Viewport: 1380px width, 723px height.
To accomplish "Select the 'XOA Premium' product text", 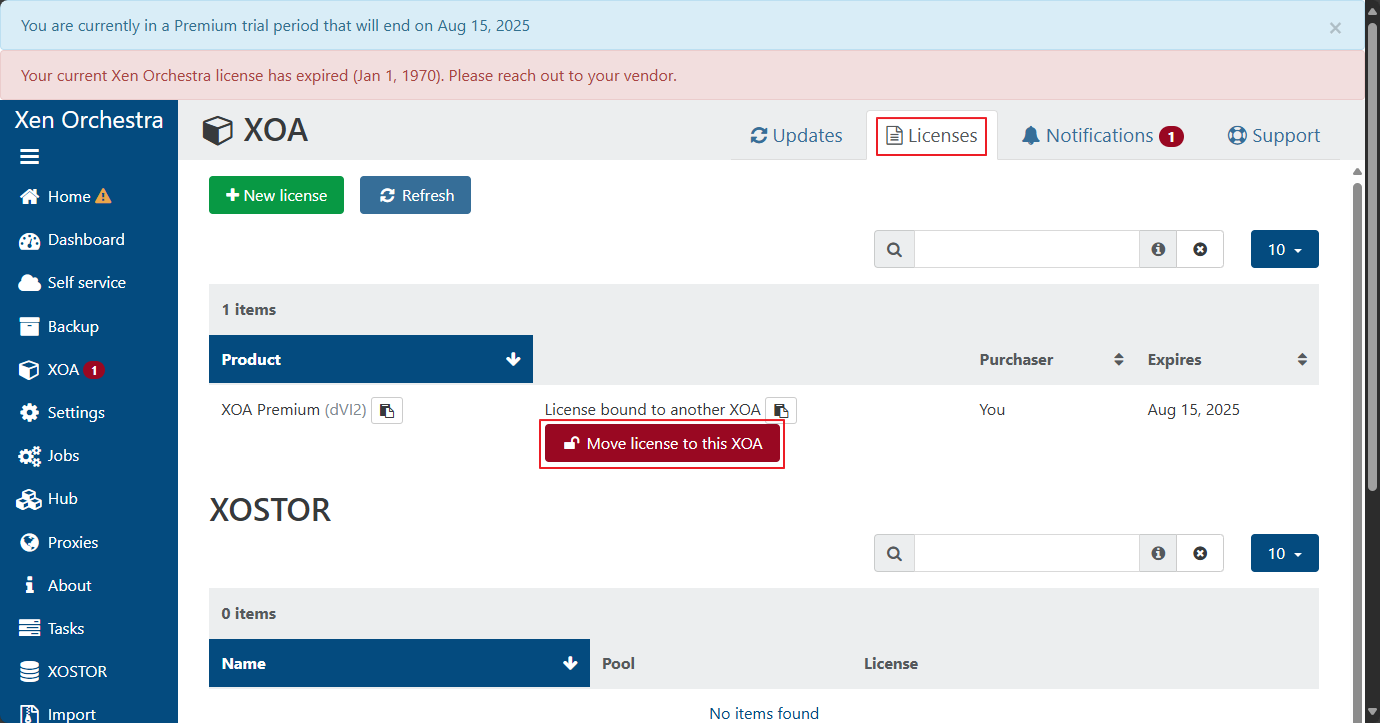I will [270, 409].
